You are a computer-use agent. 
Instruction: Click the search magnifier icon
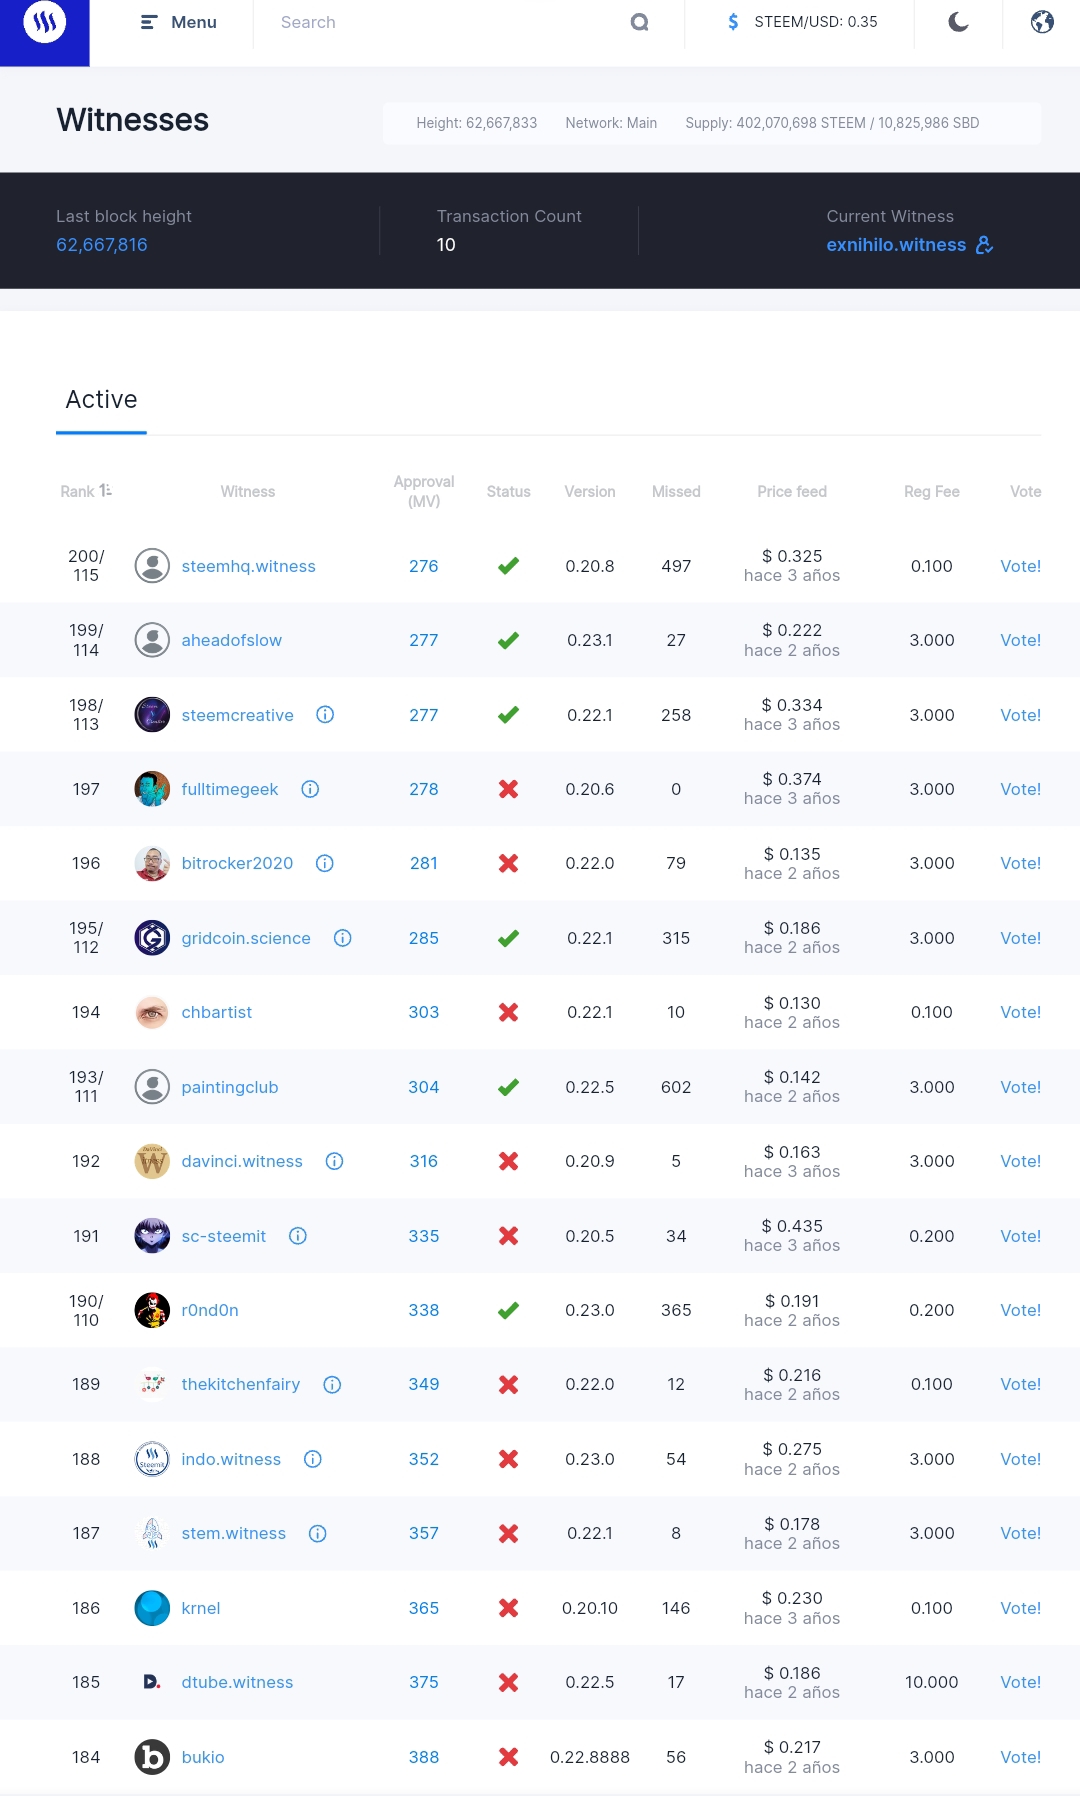pos(640,22)
